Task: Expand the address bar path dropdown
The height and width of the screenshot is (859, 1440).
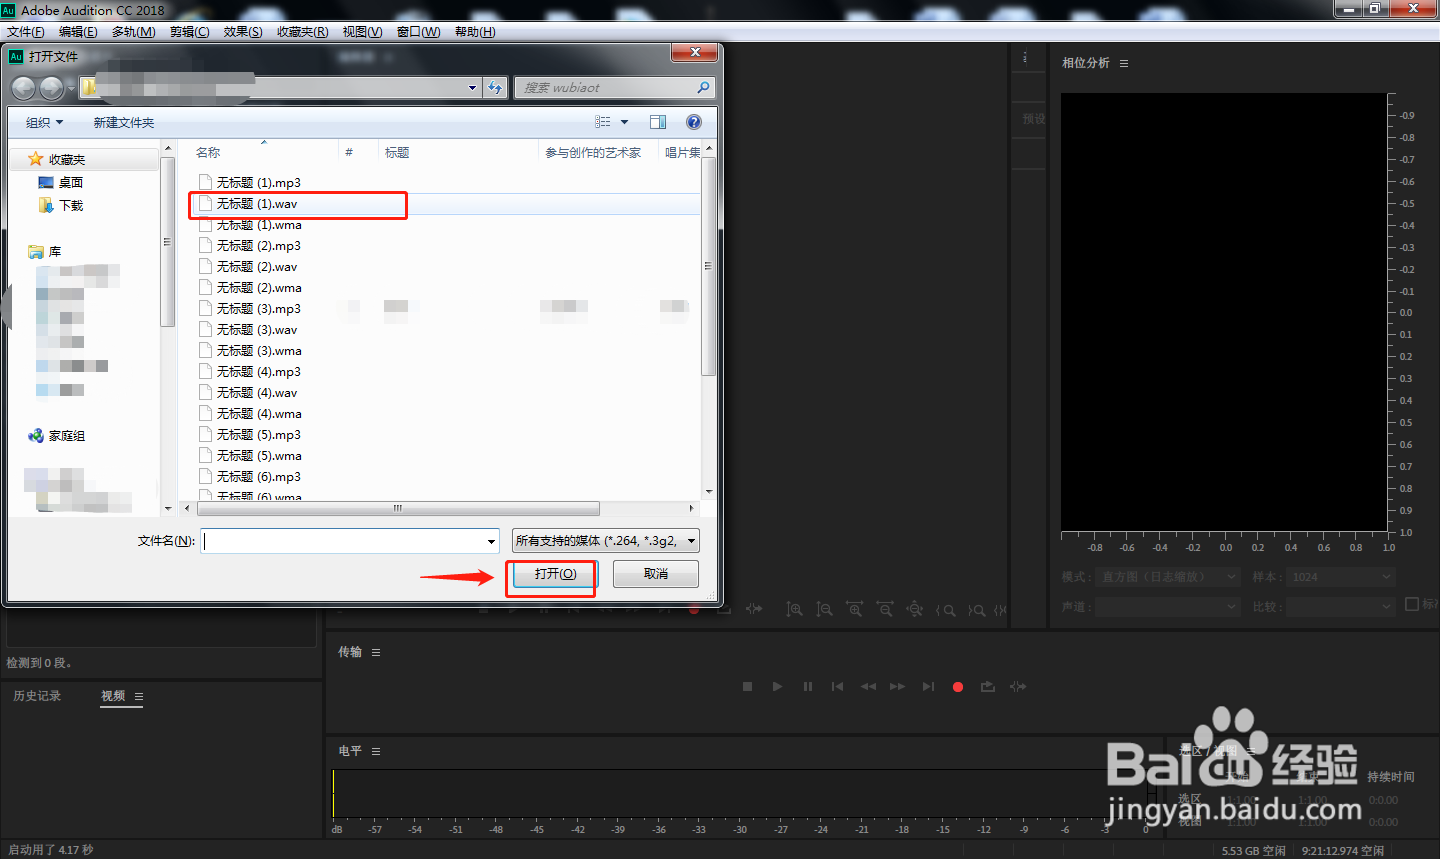Action: [x=473, y=88]
